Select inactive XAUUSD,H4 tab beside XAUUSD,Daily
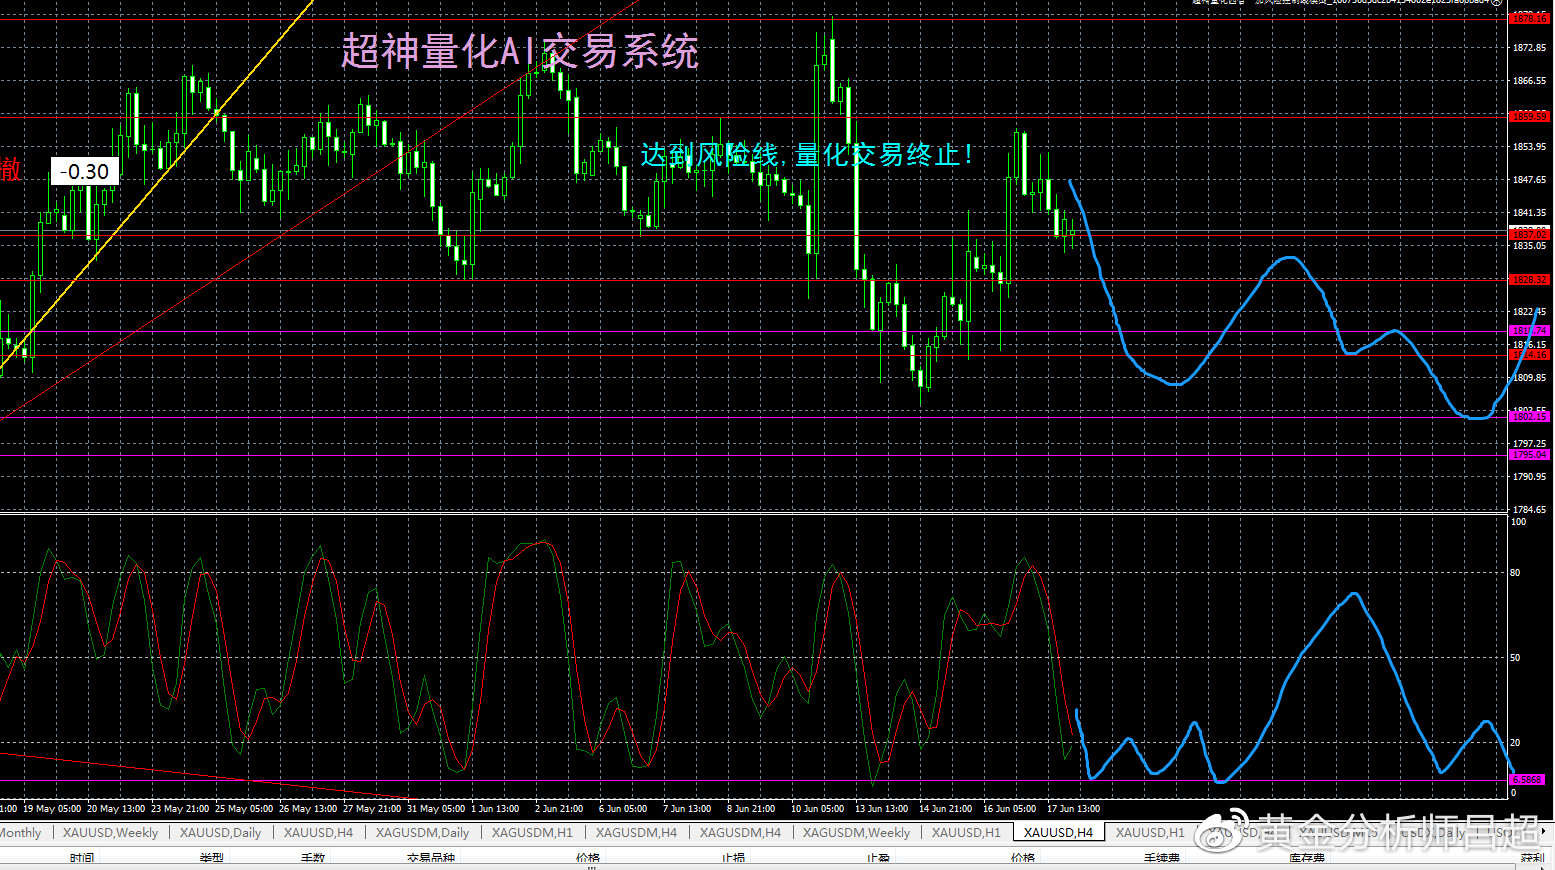 pos(318,832)
